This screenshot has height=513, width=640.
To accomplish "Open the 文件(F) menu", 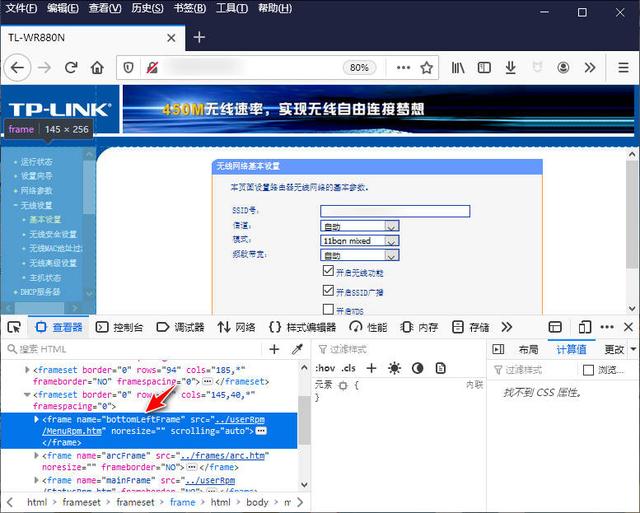I will 20,8.
